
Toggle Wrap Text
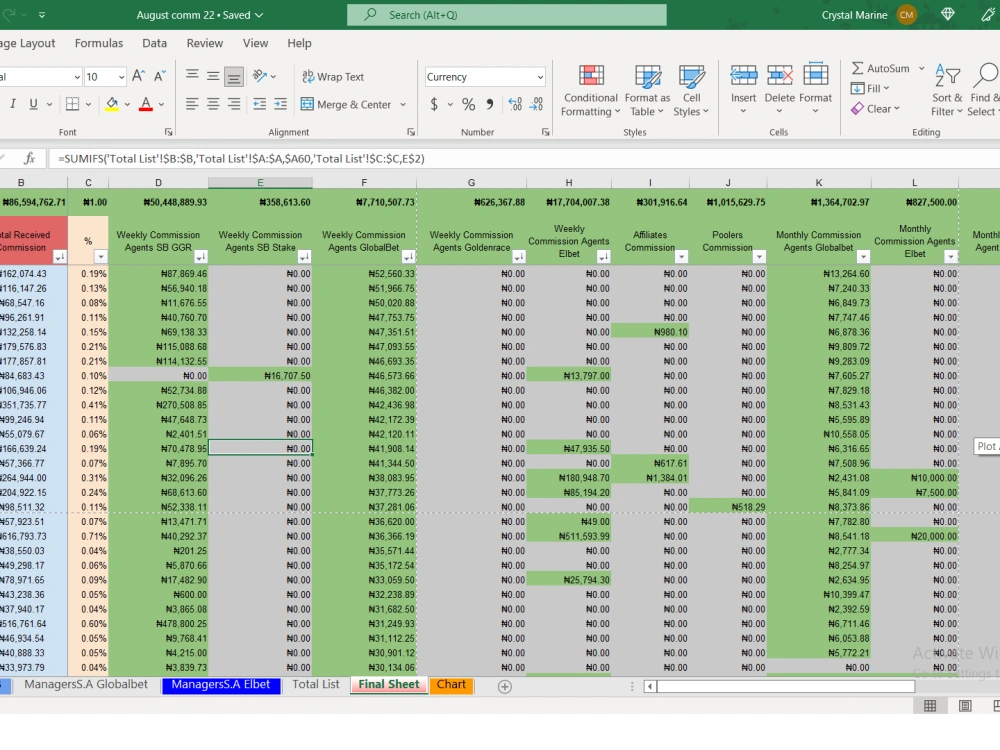click(333, 77)
